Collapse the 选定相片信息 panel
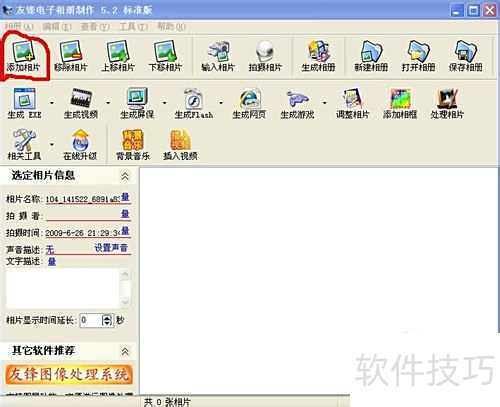500x407 pixels. (125, 176)
